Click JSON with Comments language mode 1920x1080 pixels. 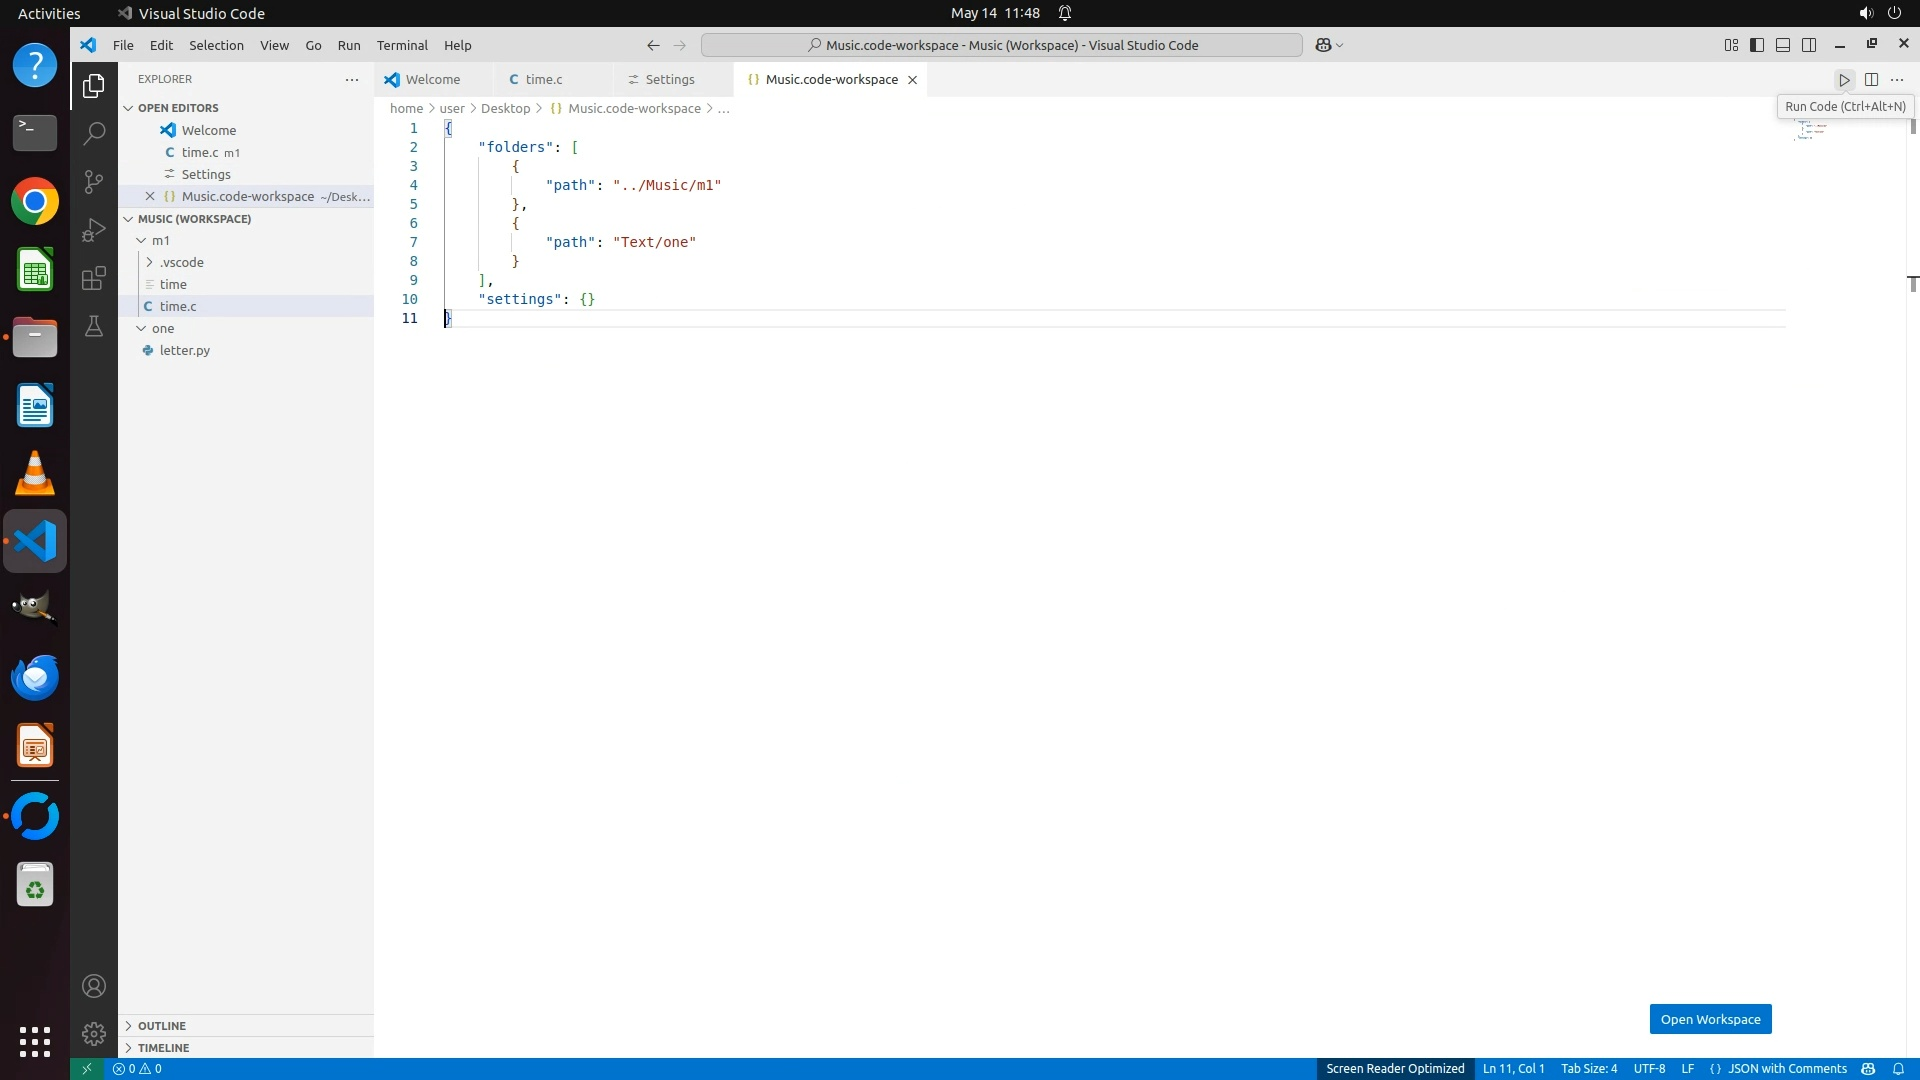[1787, 1069]
